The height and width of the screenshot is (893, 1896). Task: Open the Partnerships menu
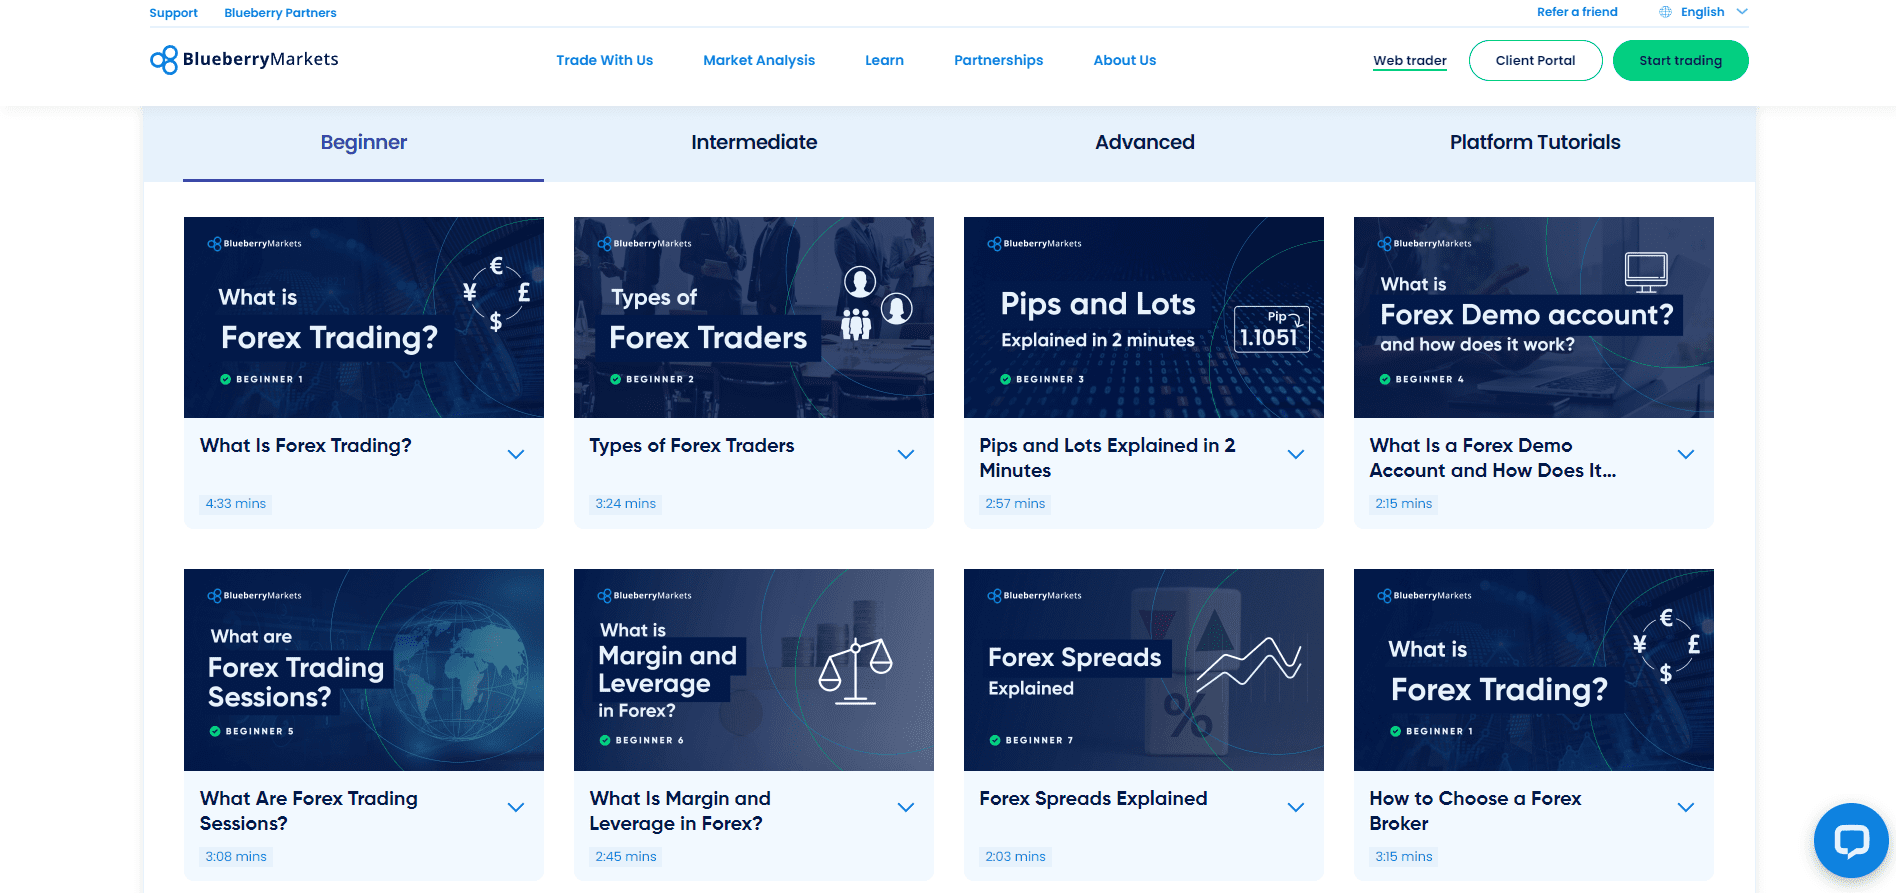click(x=998, y=60)
